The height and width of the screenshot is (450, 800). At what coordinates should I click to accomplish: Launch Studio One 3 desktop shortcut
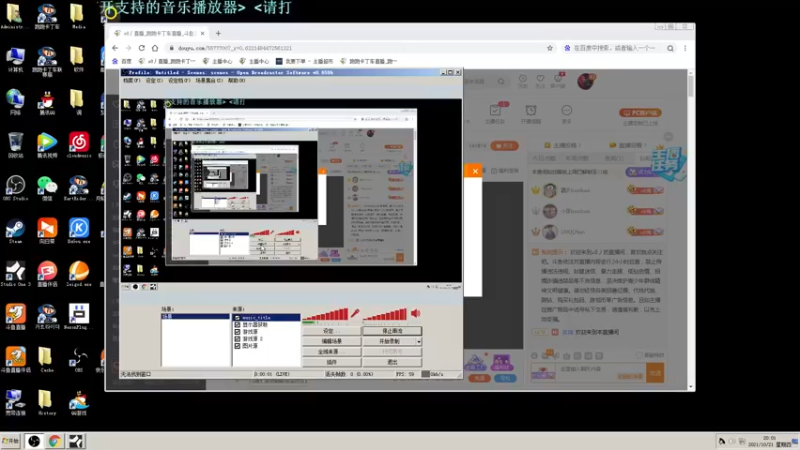(15, 273)
